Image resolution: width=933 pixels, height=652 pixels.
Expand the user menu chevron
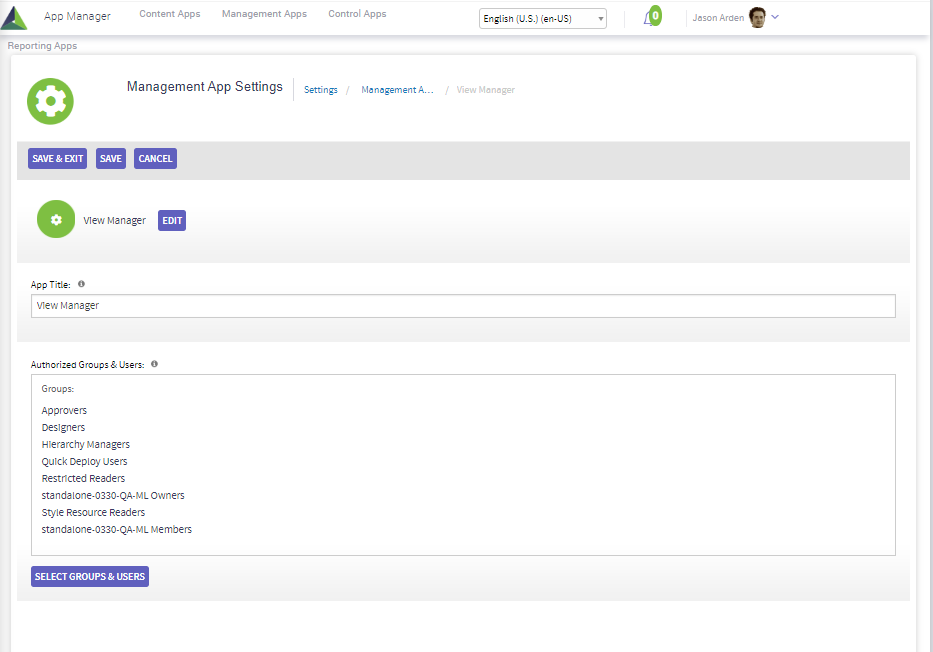click(x=775, y=17)
